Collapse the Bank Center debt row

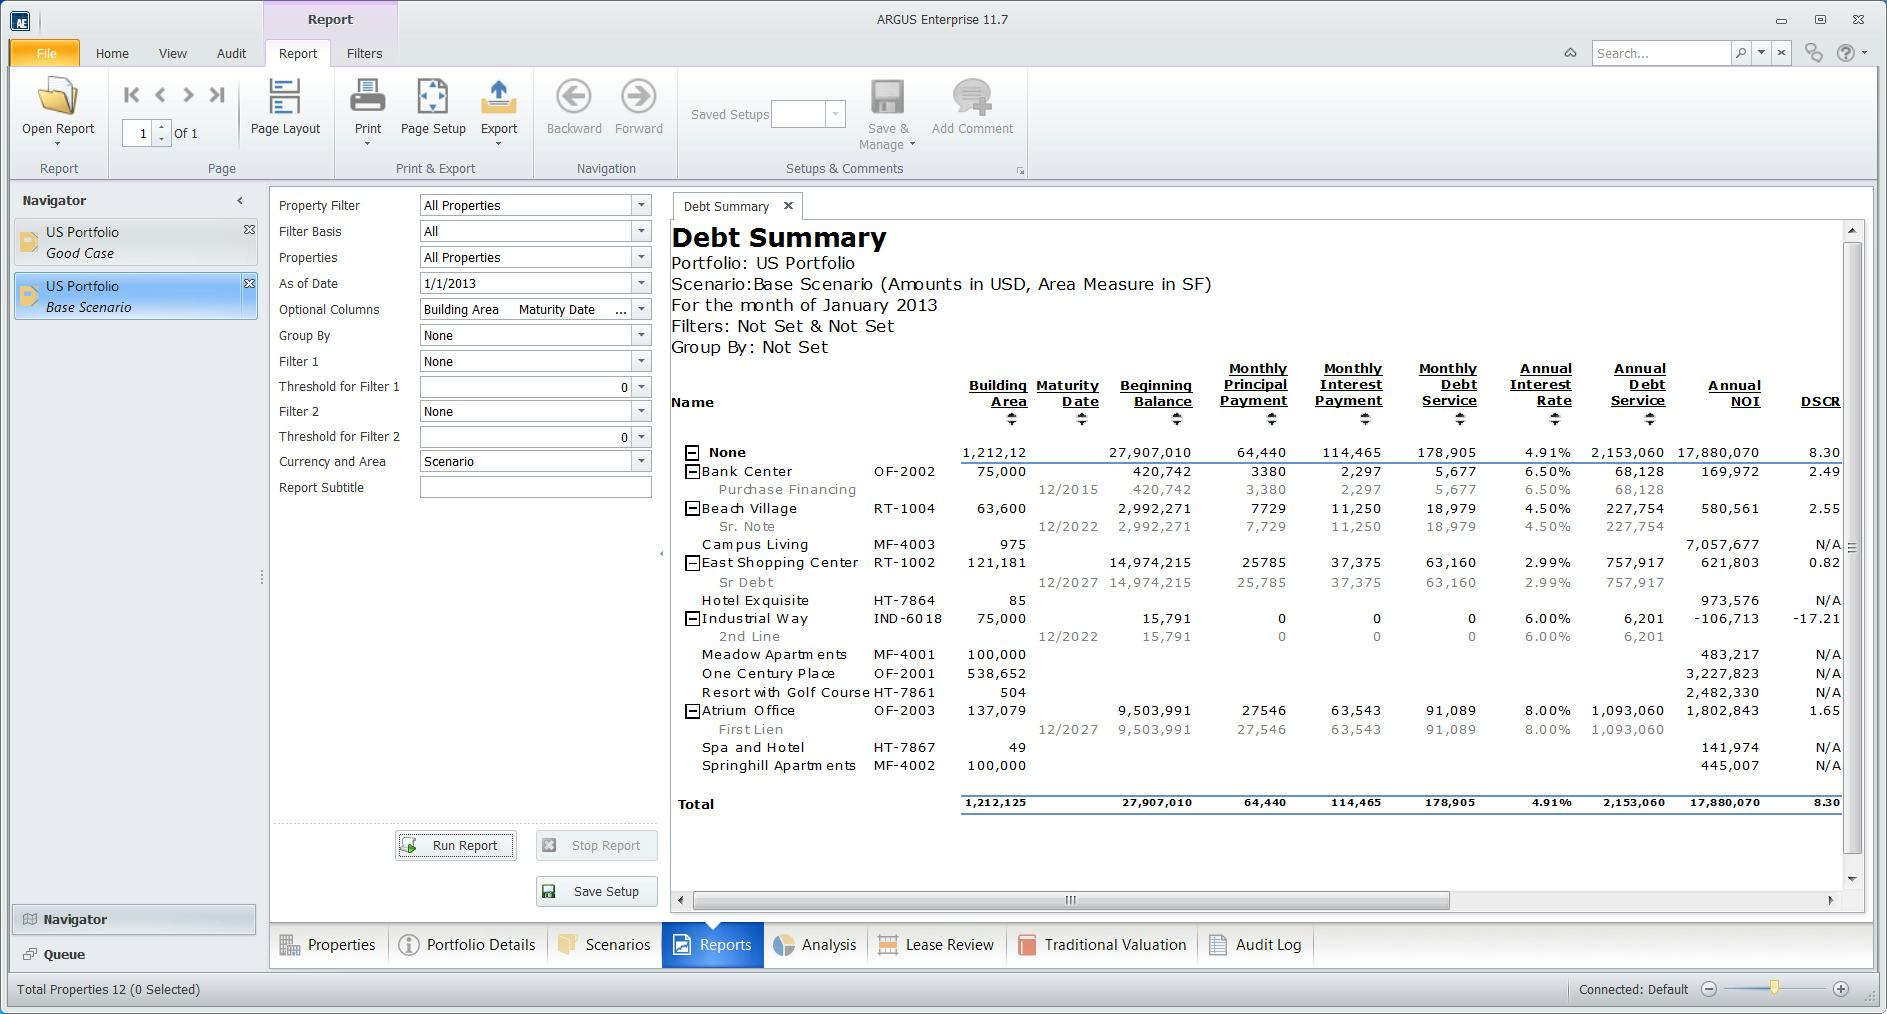coord(692,471)
